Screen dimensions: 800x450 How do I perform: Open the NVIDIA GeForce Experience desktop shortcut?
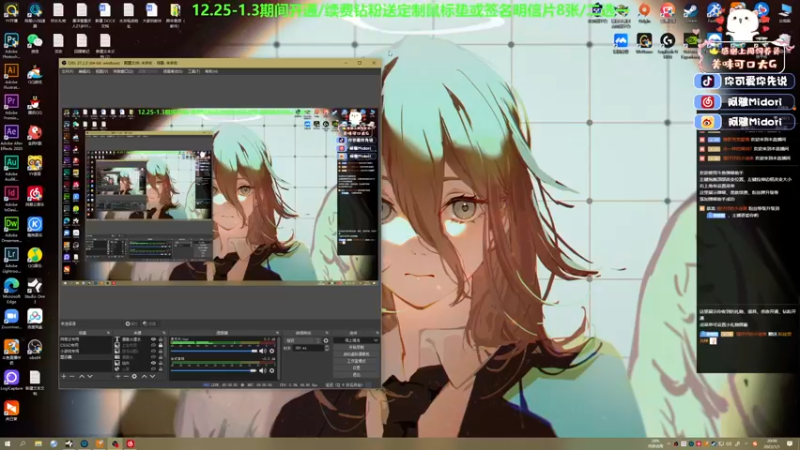[x=691, y=44]
